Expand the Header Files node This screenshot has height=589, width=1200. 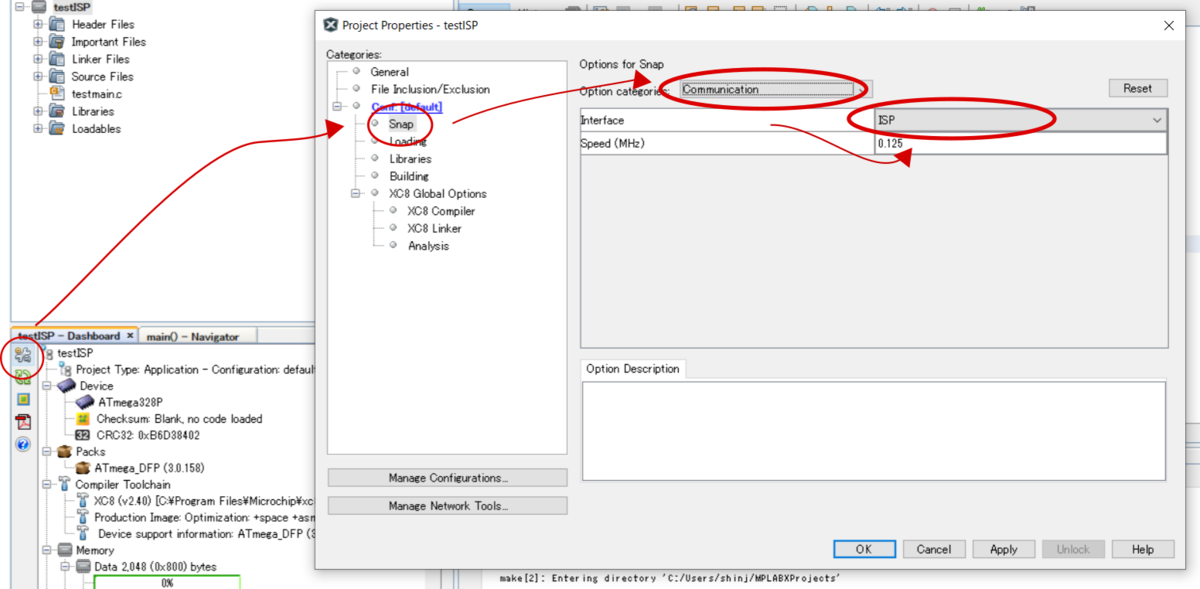pos(38,24)
